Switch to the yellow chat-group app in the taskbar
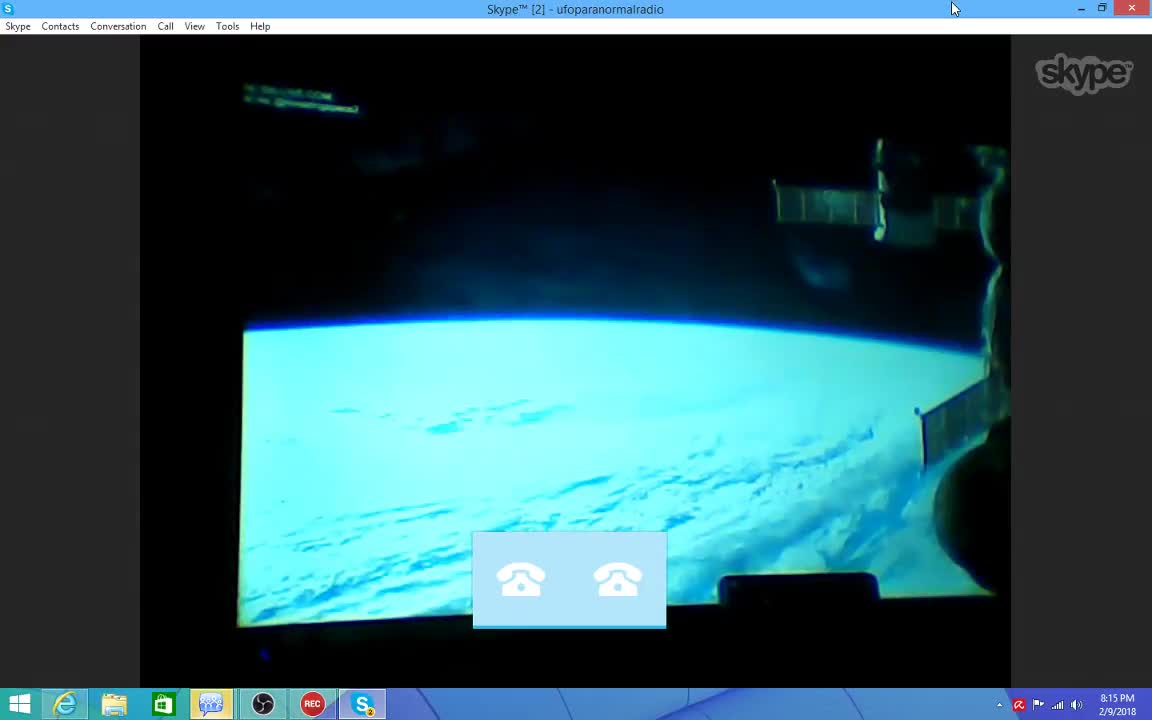 click(x=212, y=705)
